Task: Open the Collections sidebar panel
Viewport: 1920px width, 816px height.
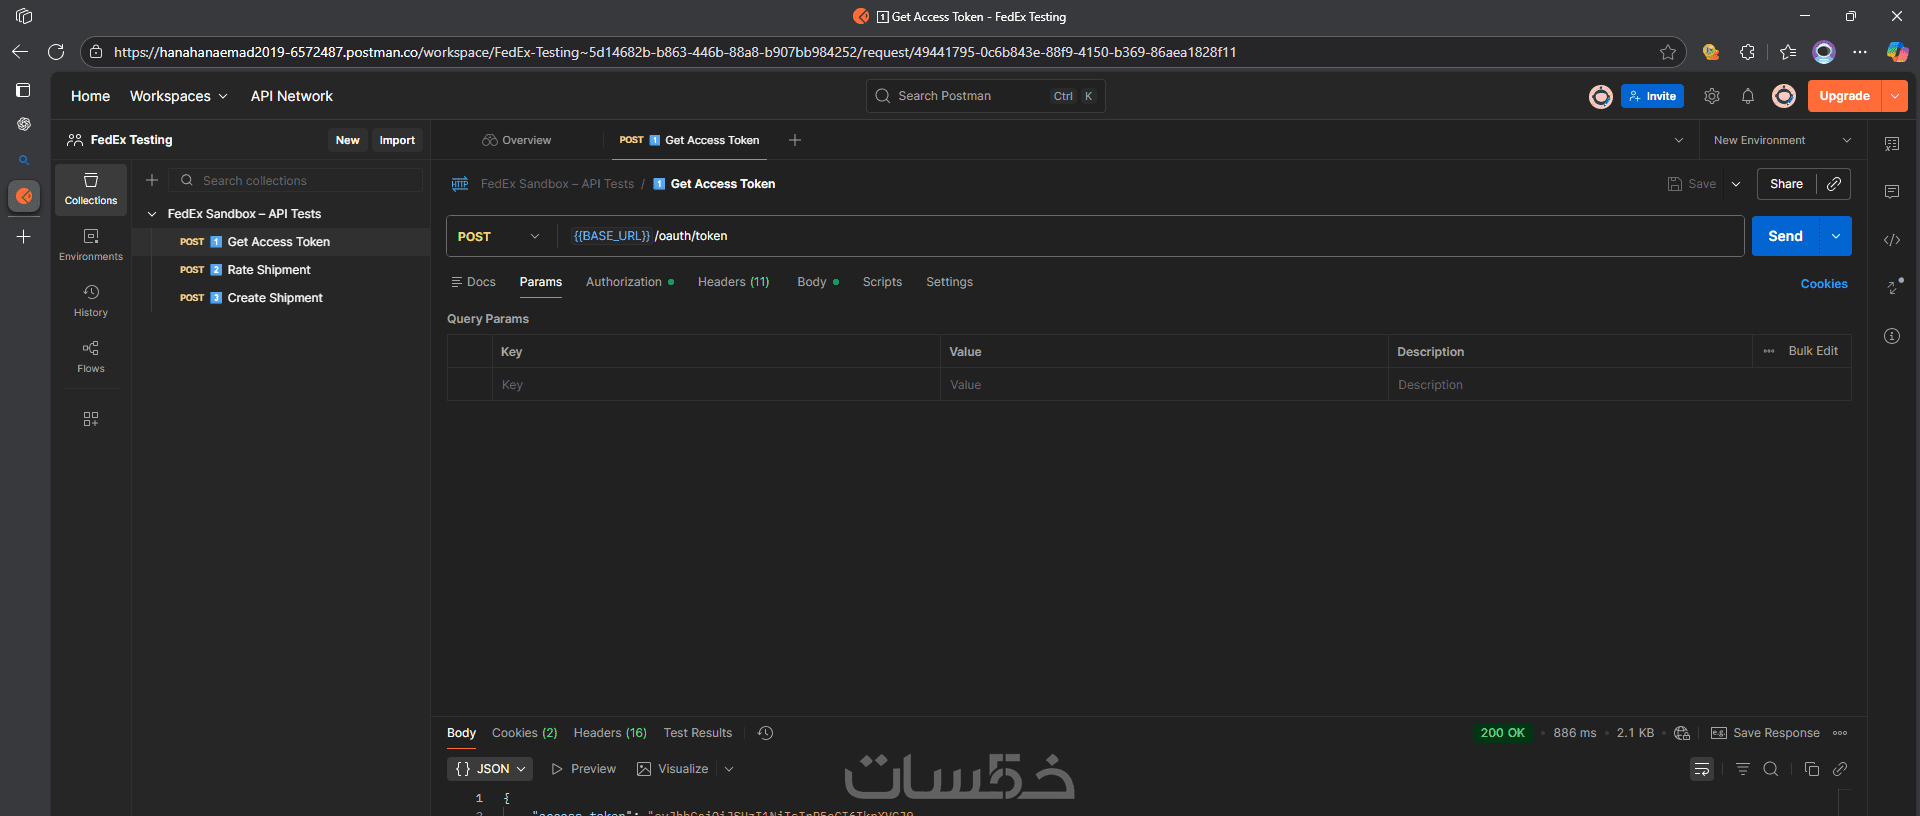Action: [x=91, y=189]
